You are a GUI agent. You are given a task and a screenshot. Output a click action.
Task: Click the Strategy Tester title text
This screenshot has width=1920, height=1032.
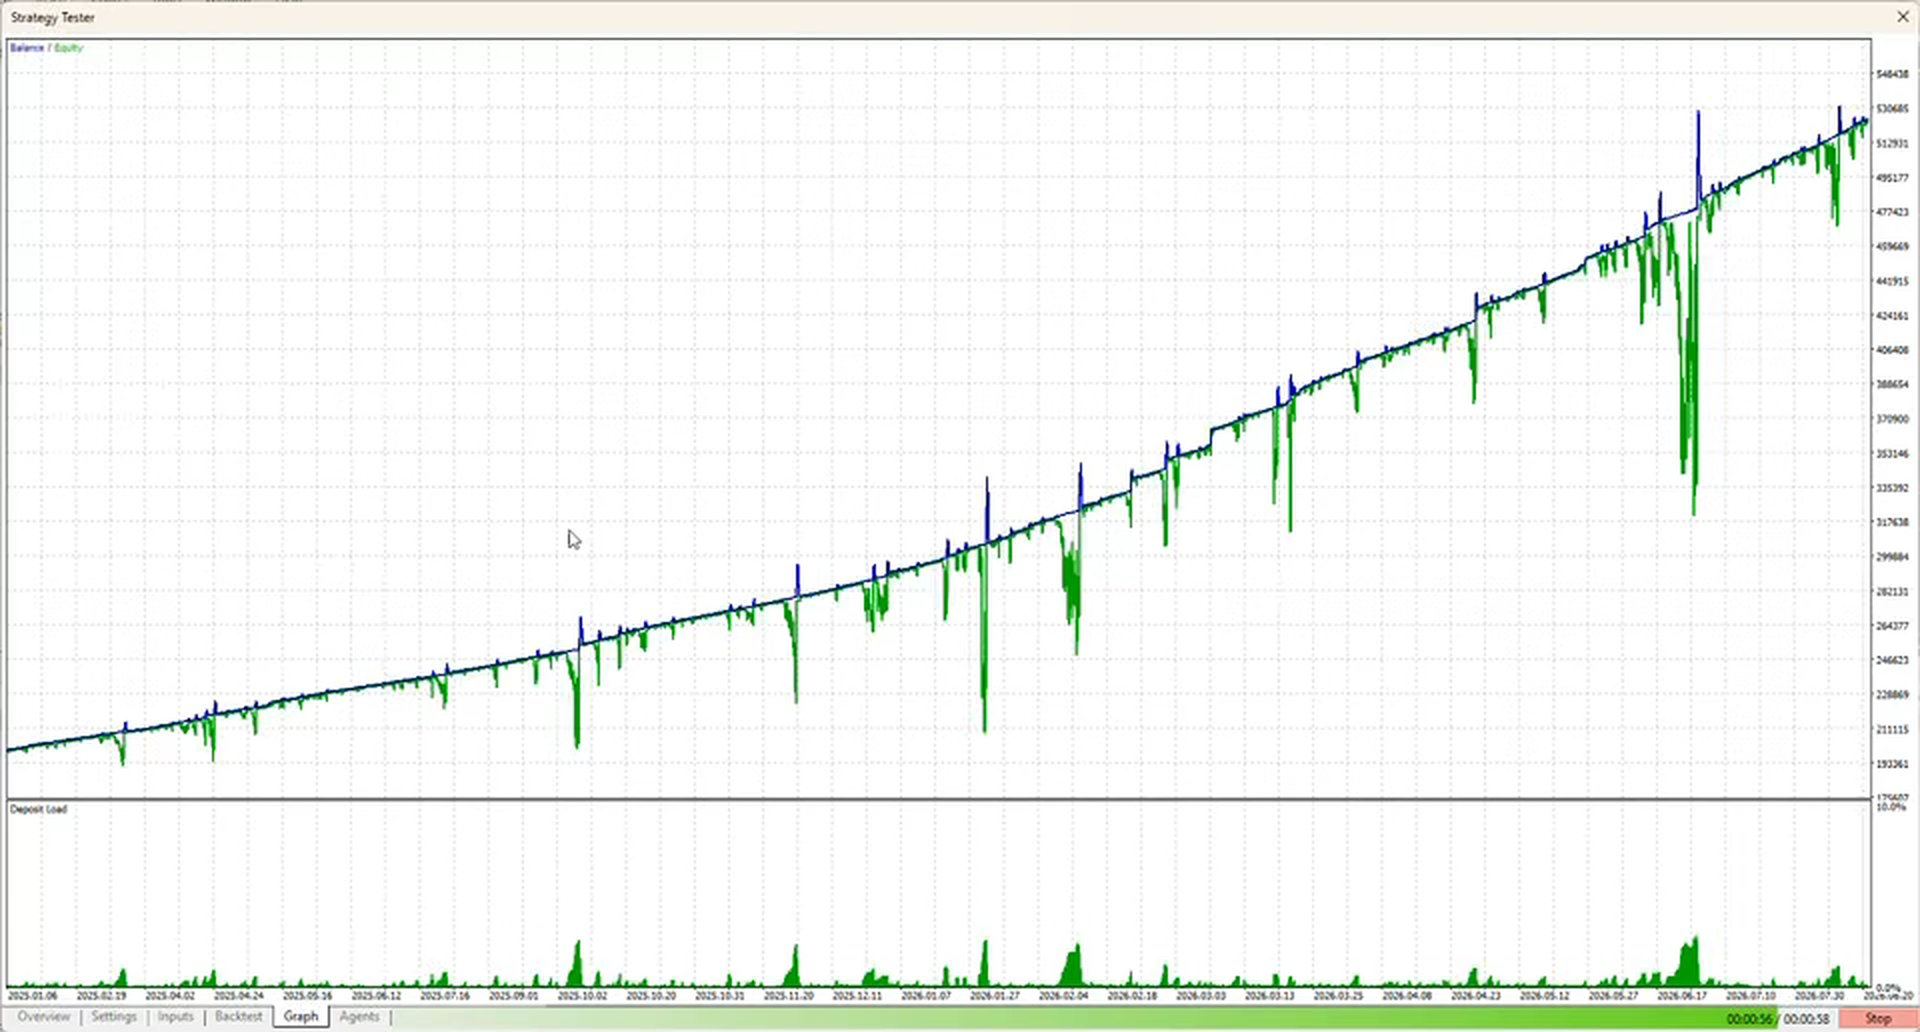click(52, 17)
